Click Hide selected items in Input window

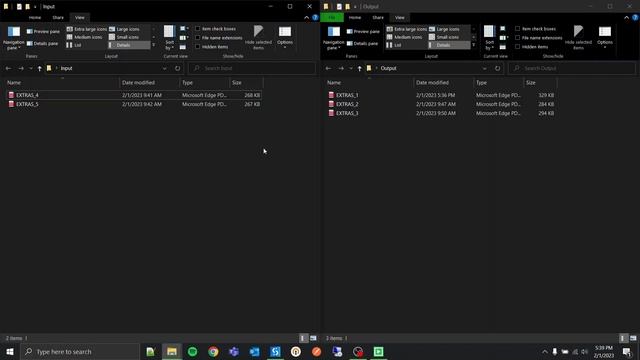coord(258,38)
